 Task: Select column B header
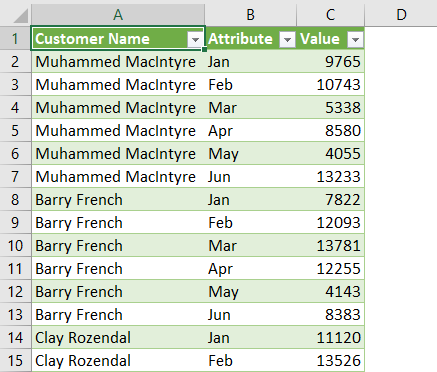click(x=251, y=15)
